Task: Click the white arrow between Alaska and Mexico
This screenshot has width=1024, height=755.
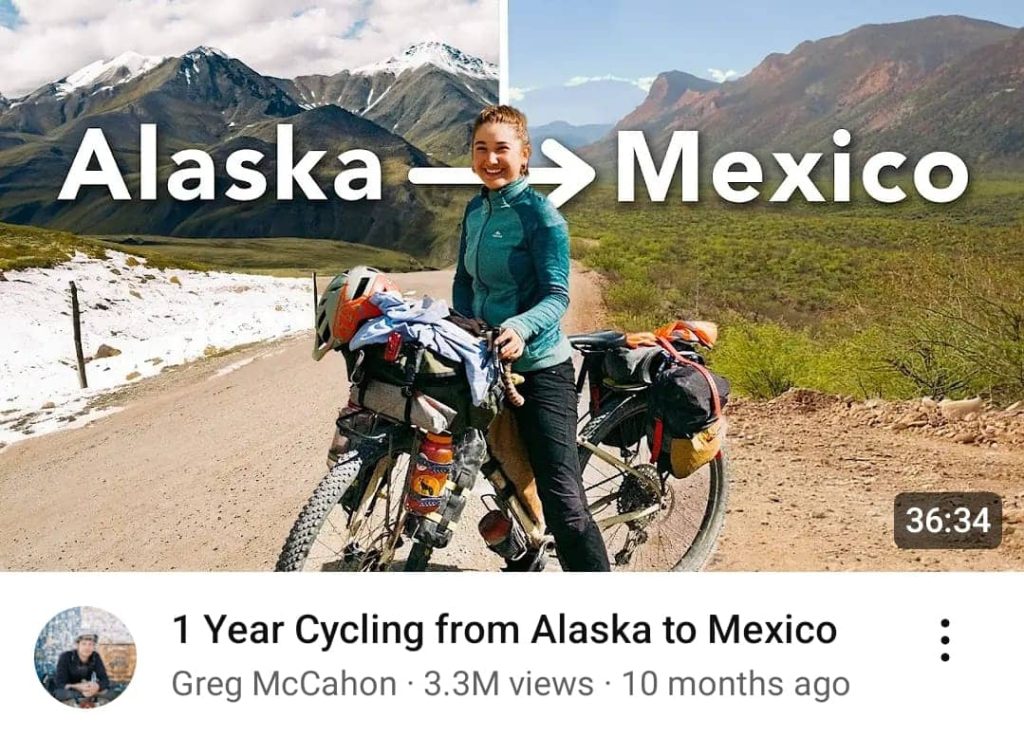Action: pyautogui.click(x=502, y=174)
